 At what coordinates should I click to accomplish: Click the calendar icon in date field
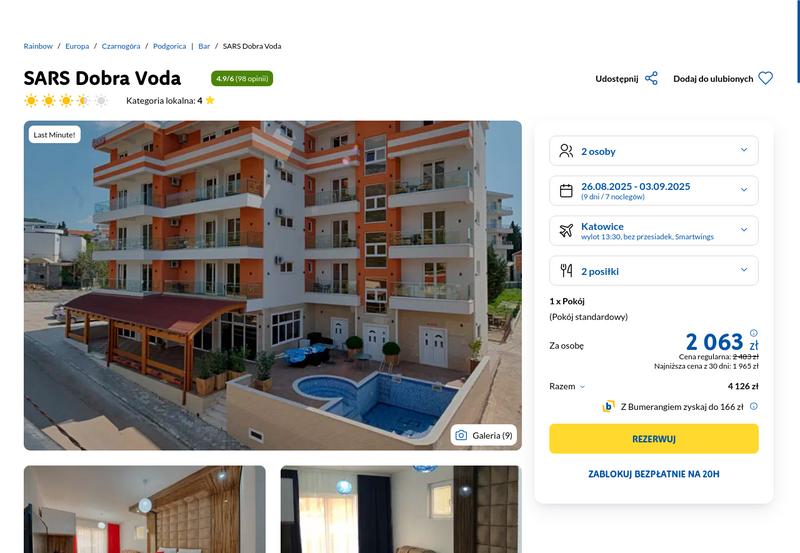tap(566, 191)
